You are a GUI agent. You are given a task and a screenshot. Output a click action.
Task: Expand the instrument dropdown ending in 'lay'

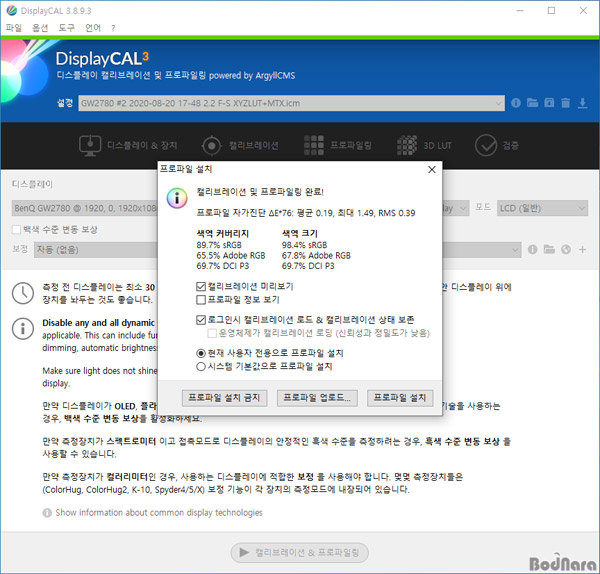[456, 208]
